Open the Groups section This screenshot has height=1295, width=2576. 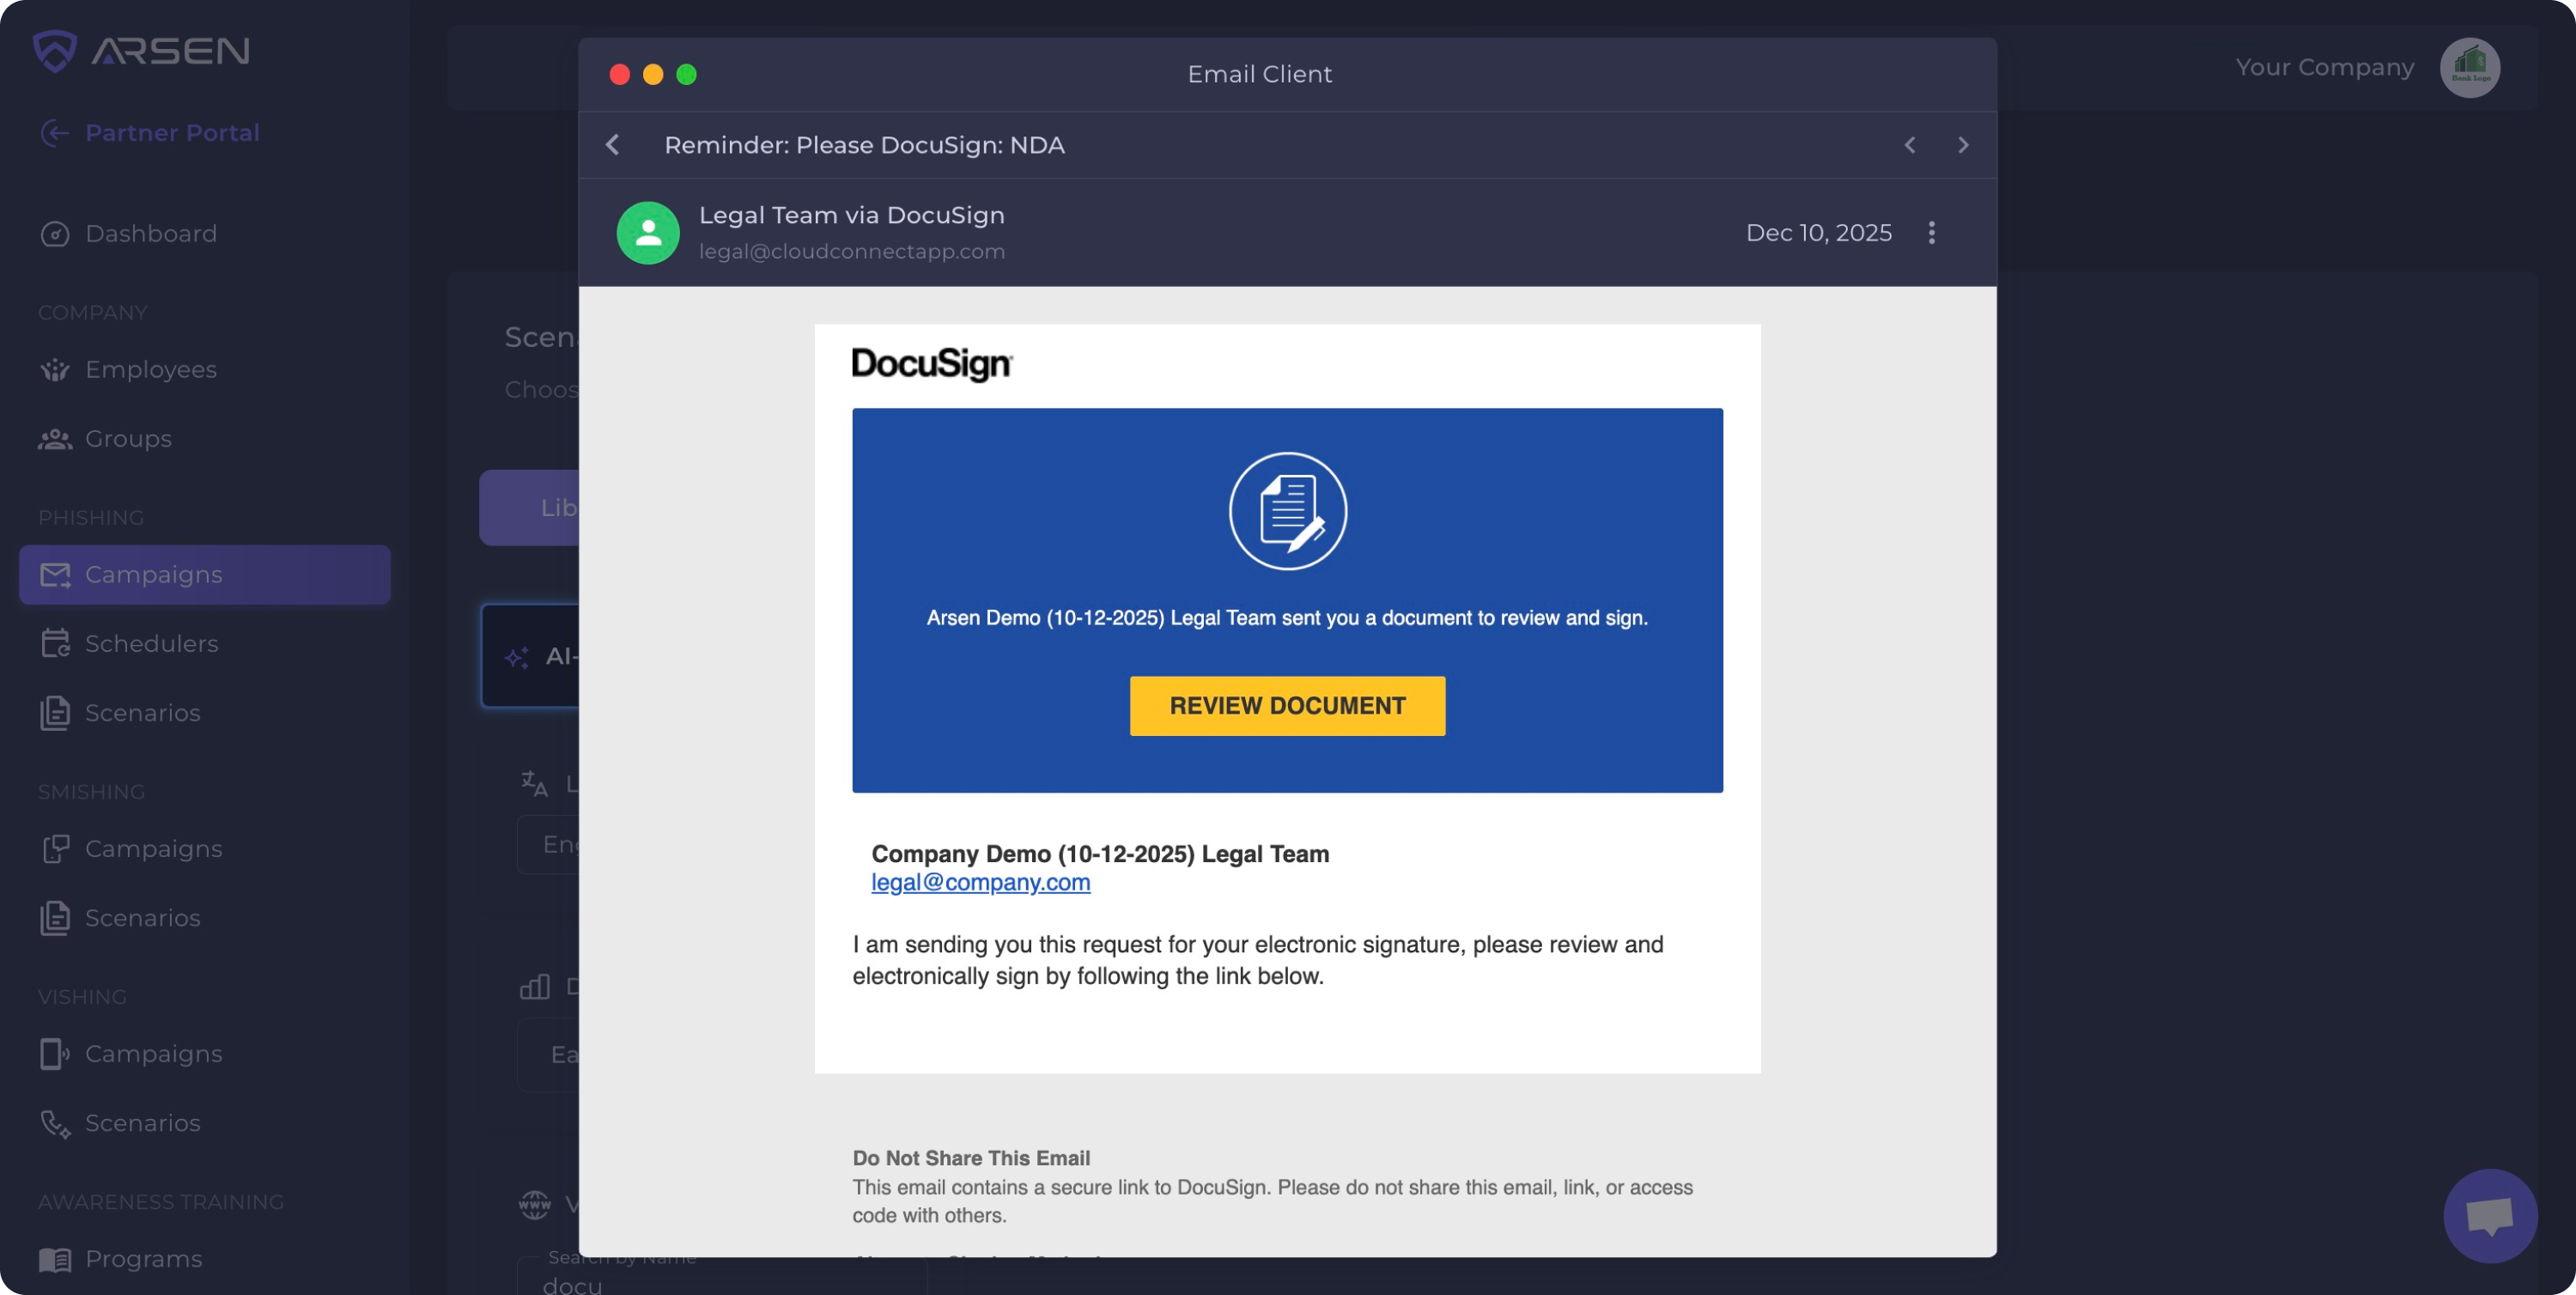pyautogui.click(x=128, y=438)
